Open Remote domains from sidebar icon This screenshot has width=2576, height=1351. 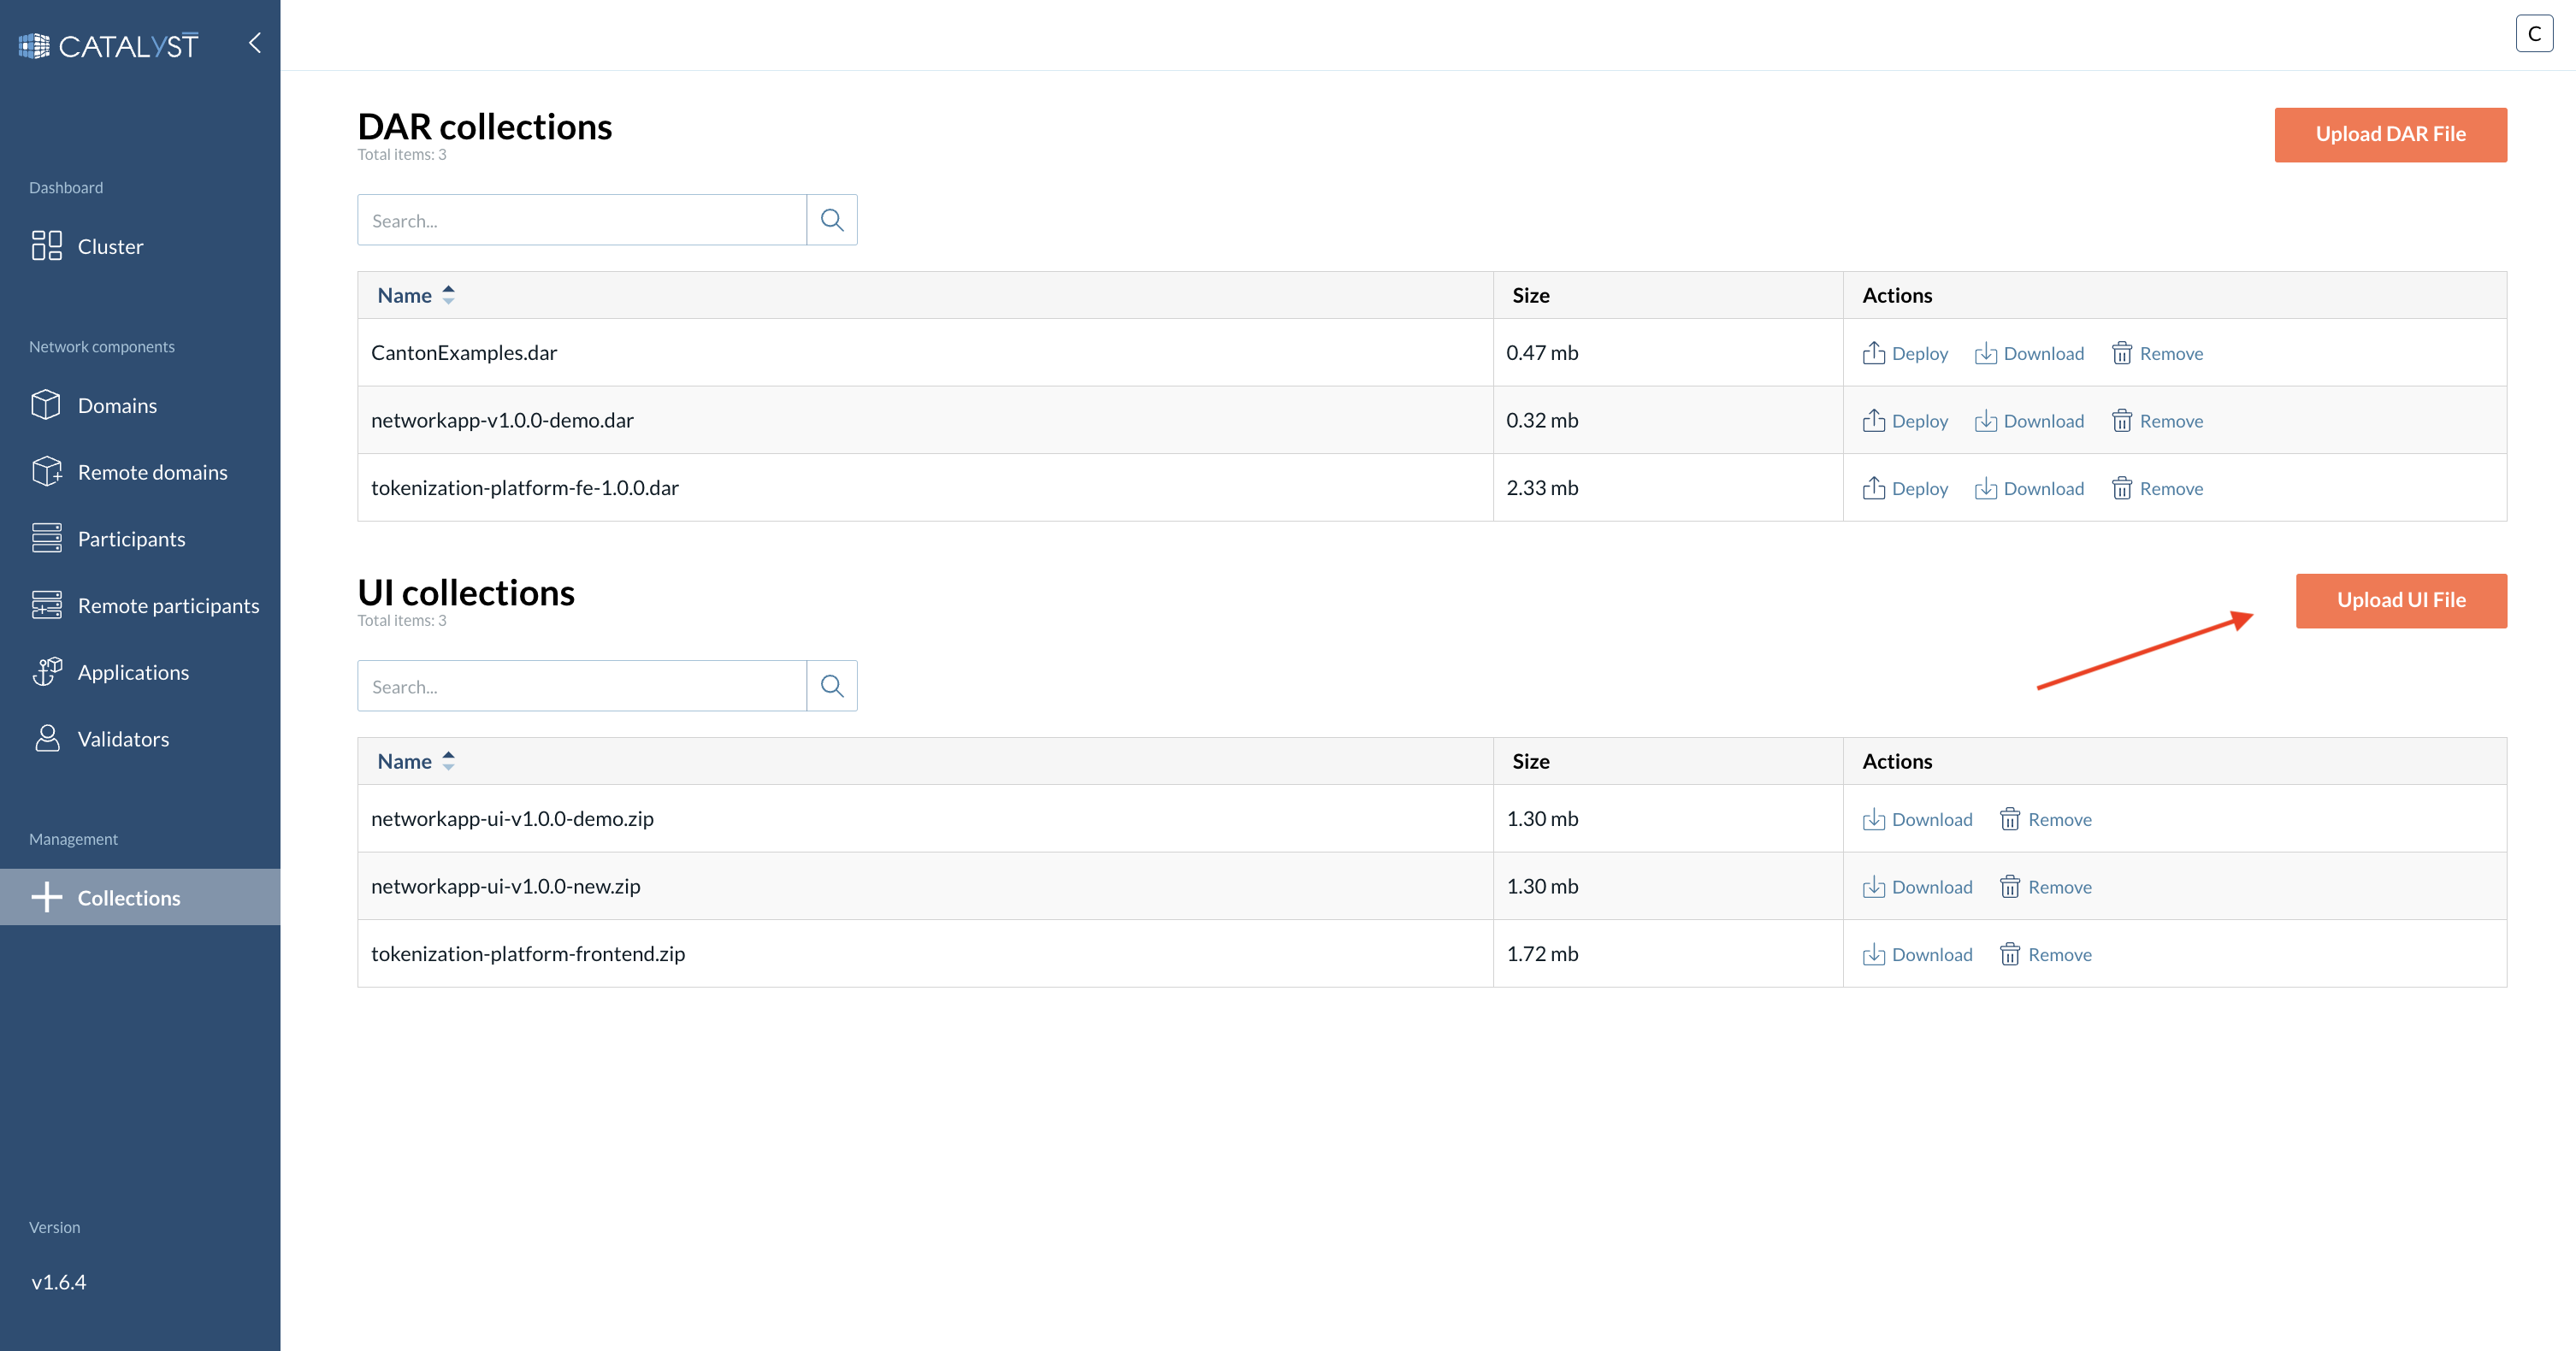(x=46, y=471)
